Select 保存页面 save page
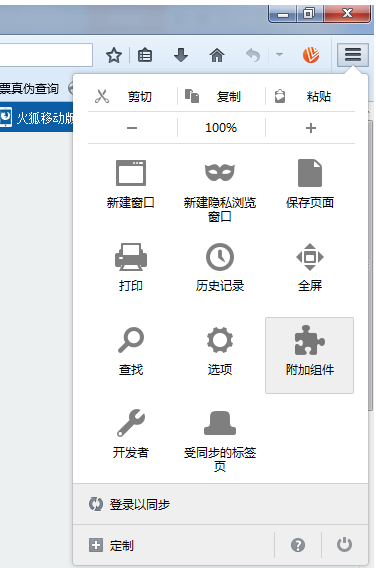Screen dimensions: 376x568 tap(310, 184)
